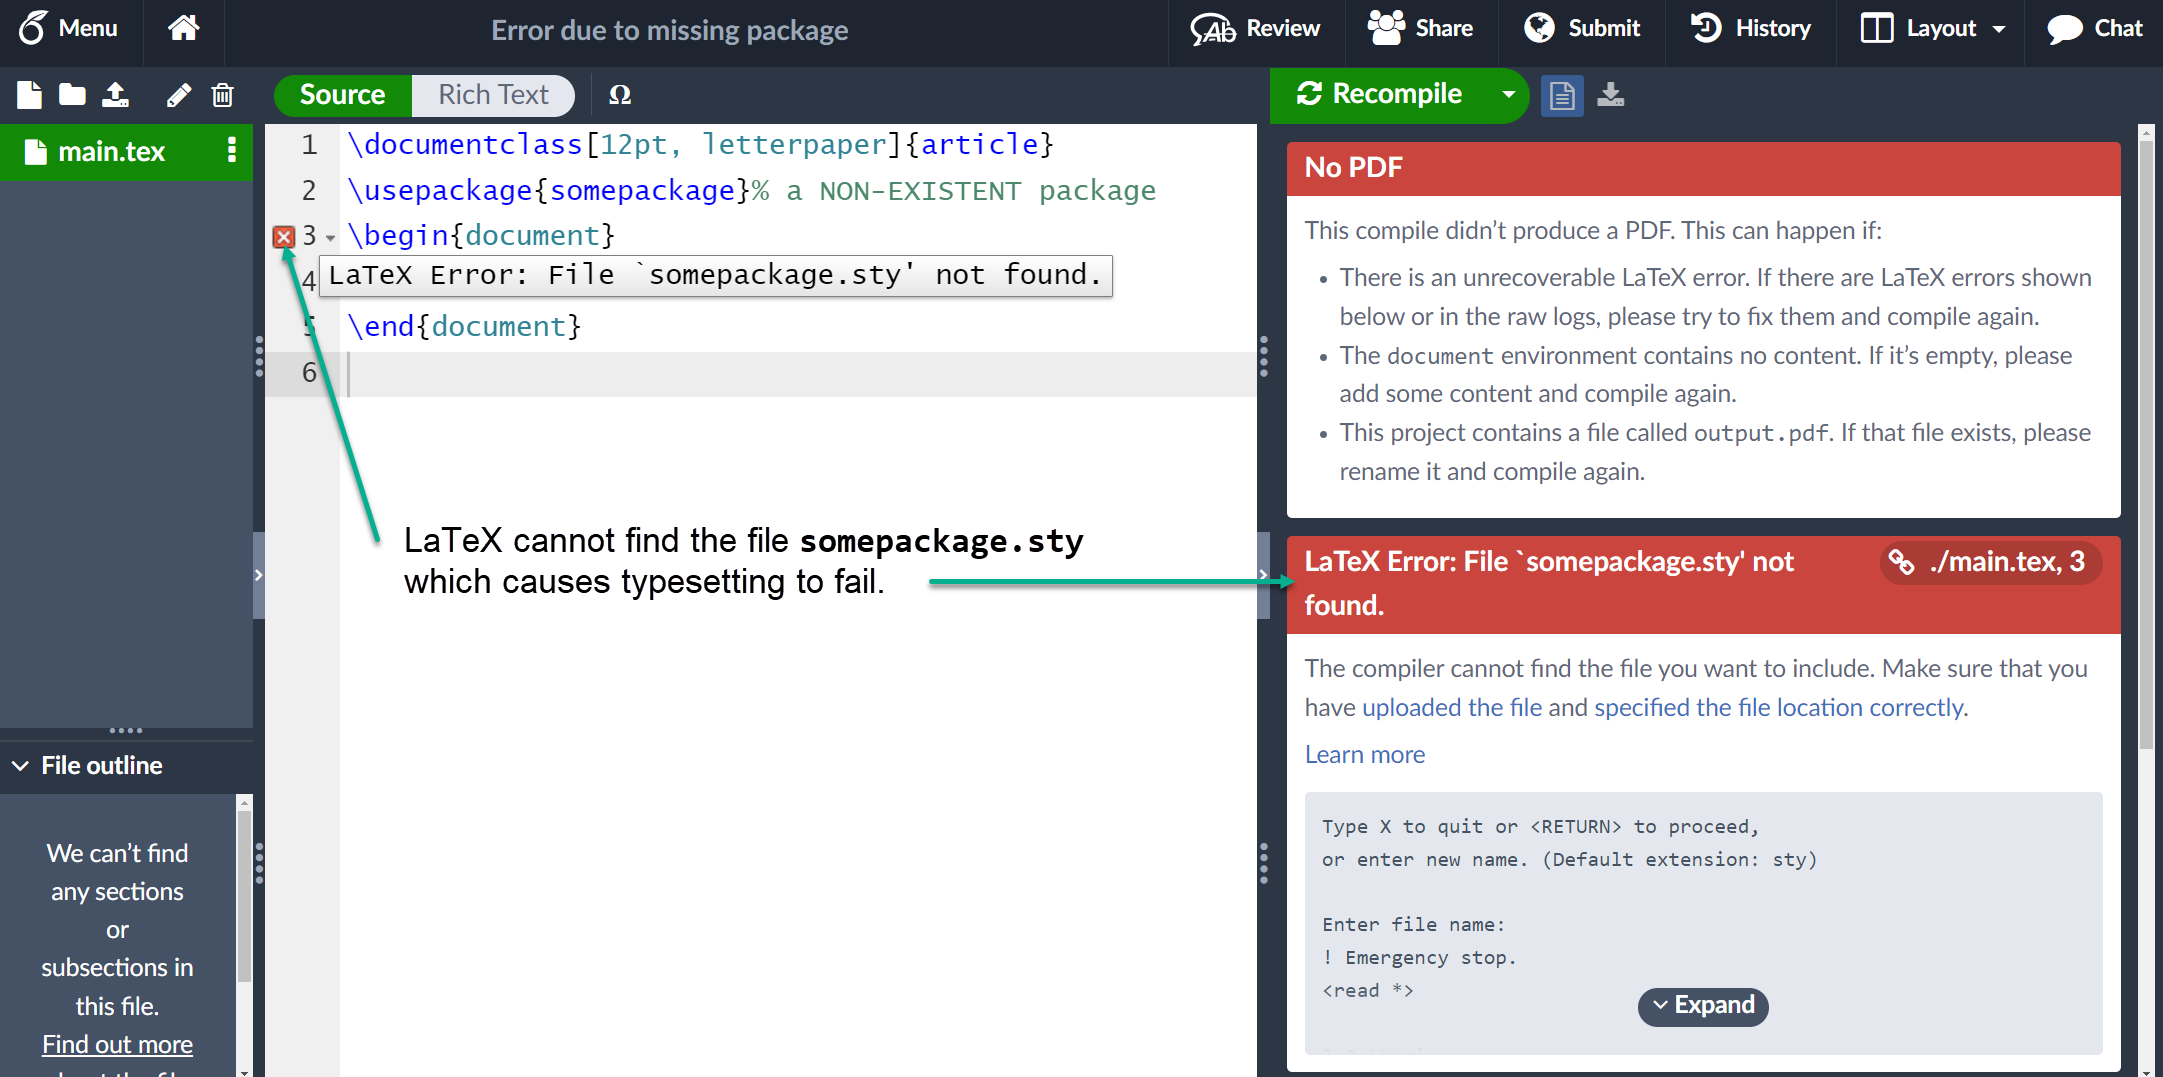The image size is (2163, 1077).
Task: Open the main.tex file options menu
Action: click(231, 152)
